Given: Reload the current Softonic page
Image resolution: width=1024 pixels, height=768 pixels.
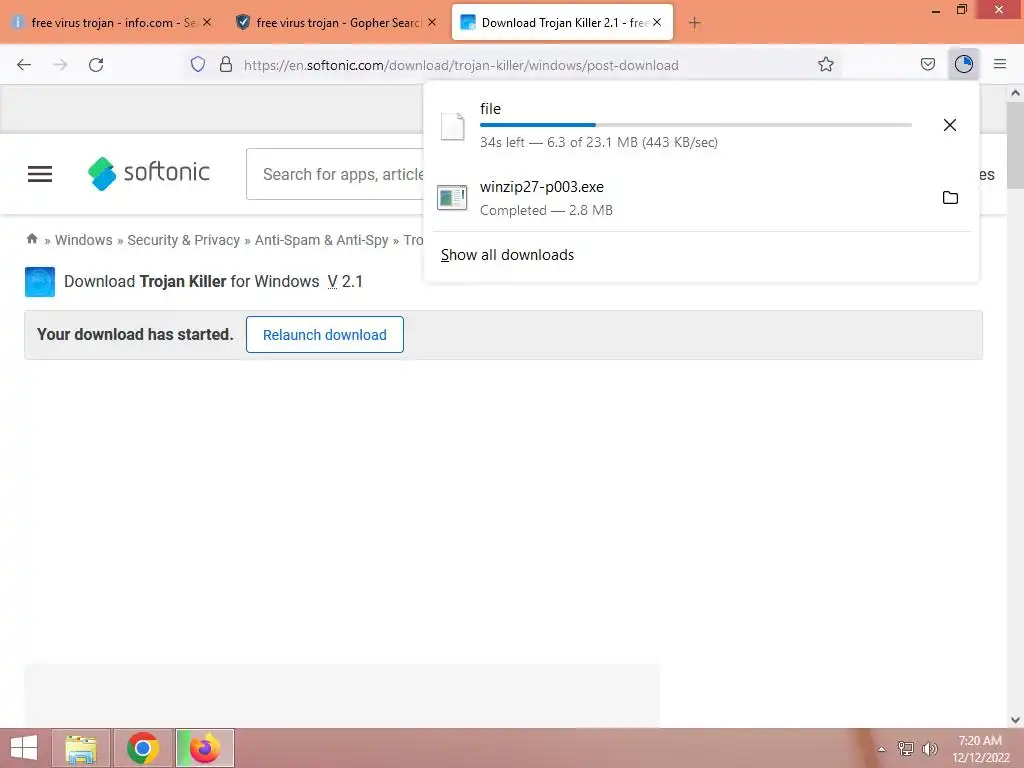Looking at the screenshot, I should [x=96, y=65].
